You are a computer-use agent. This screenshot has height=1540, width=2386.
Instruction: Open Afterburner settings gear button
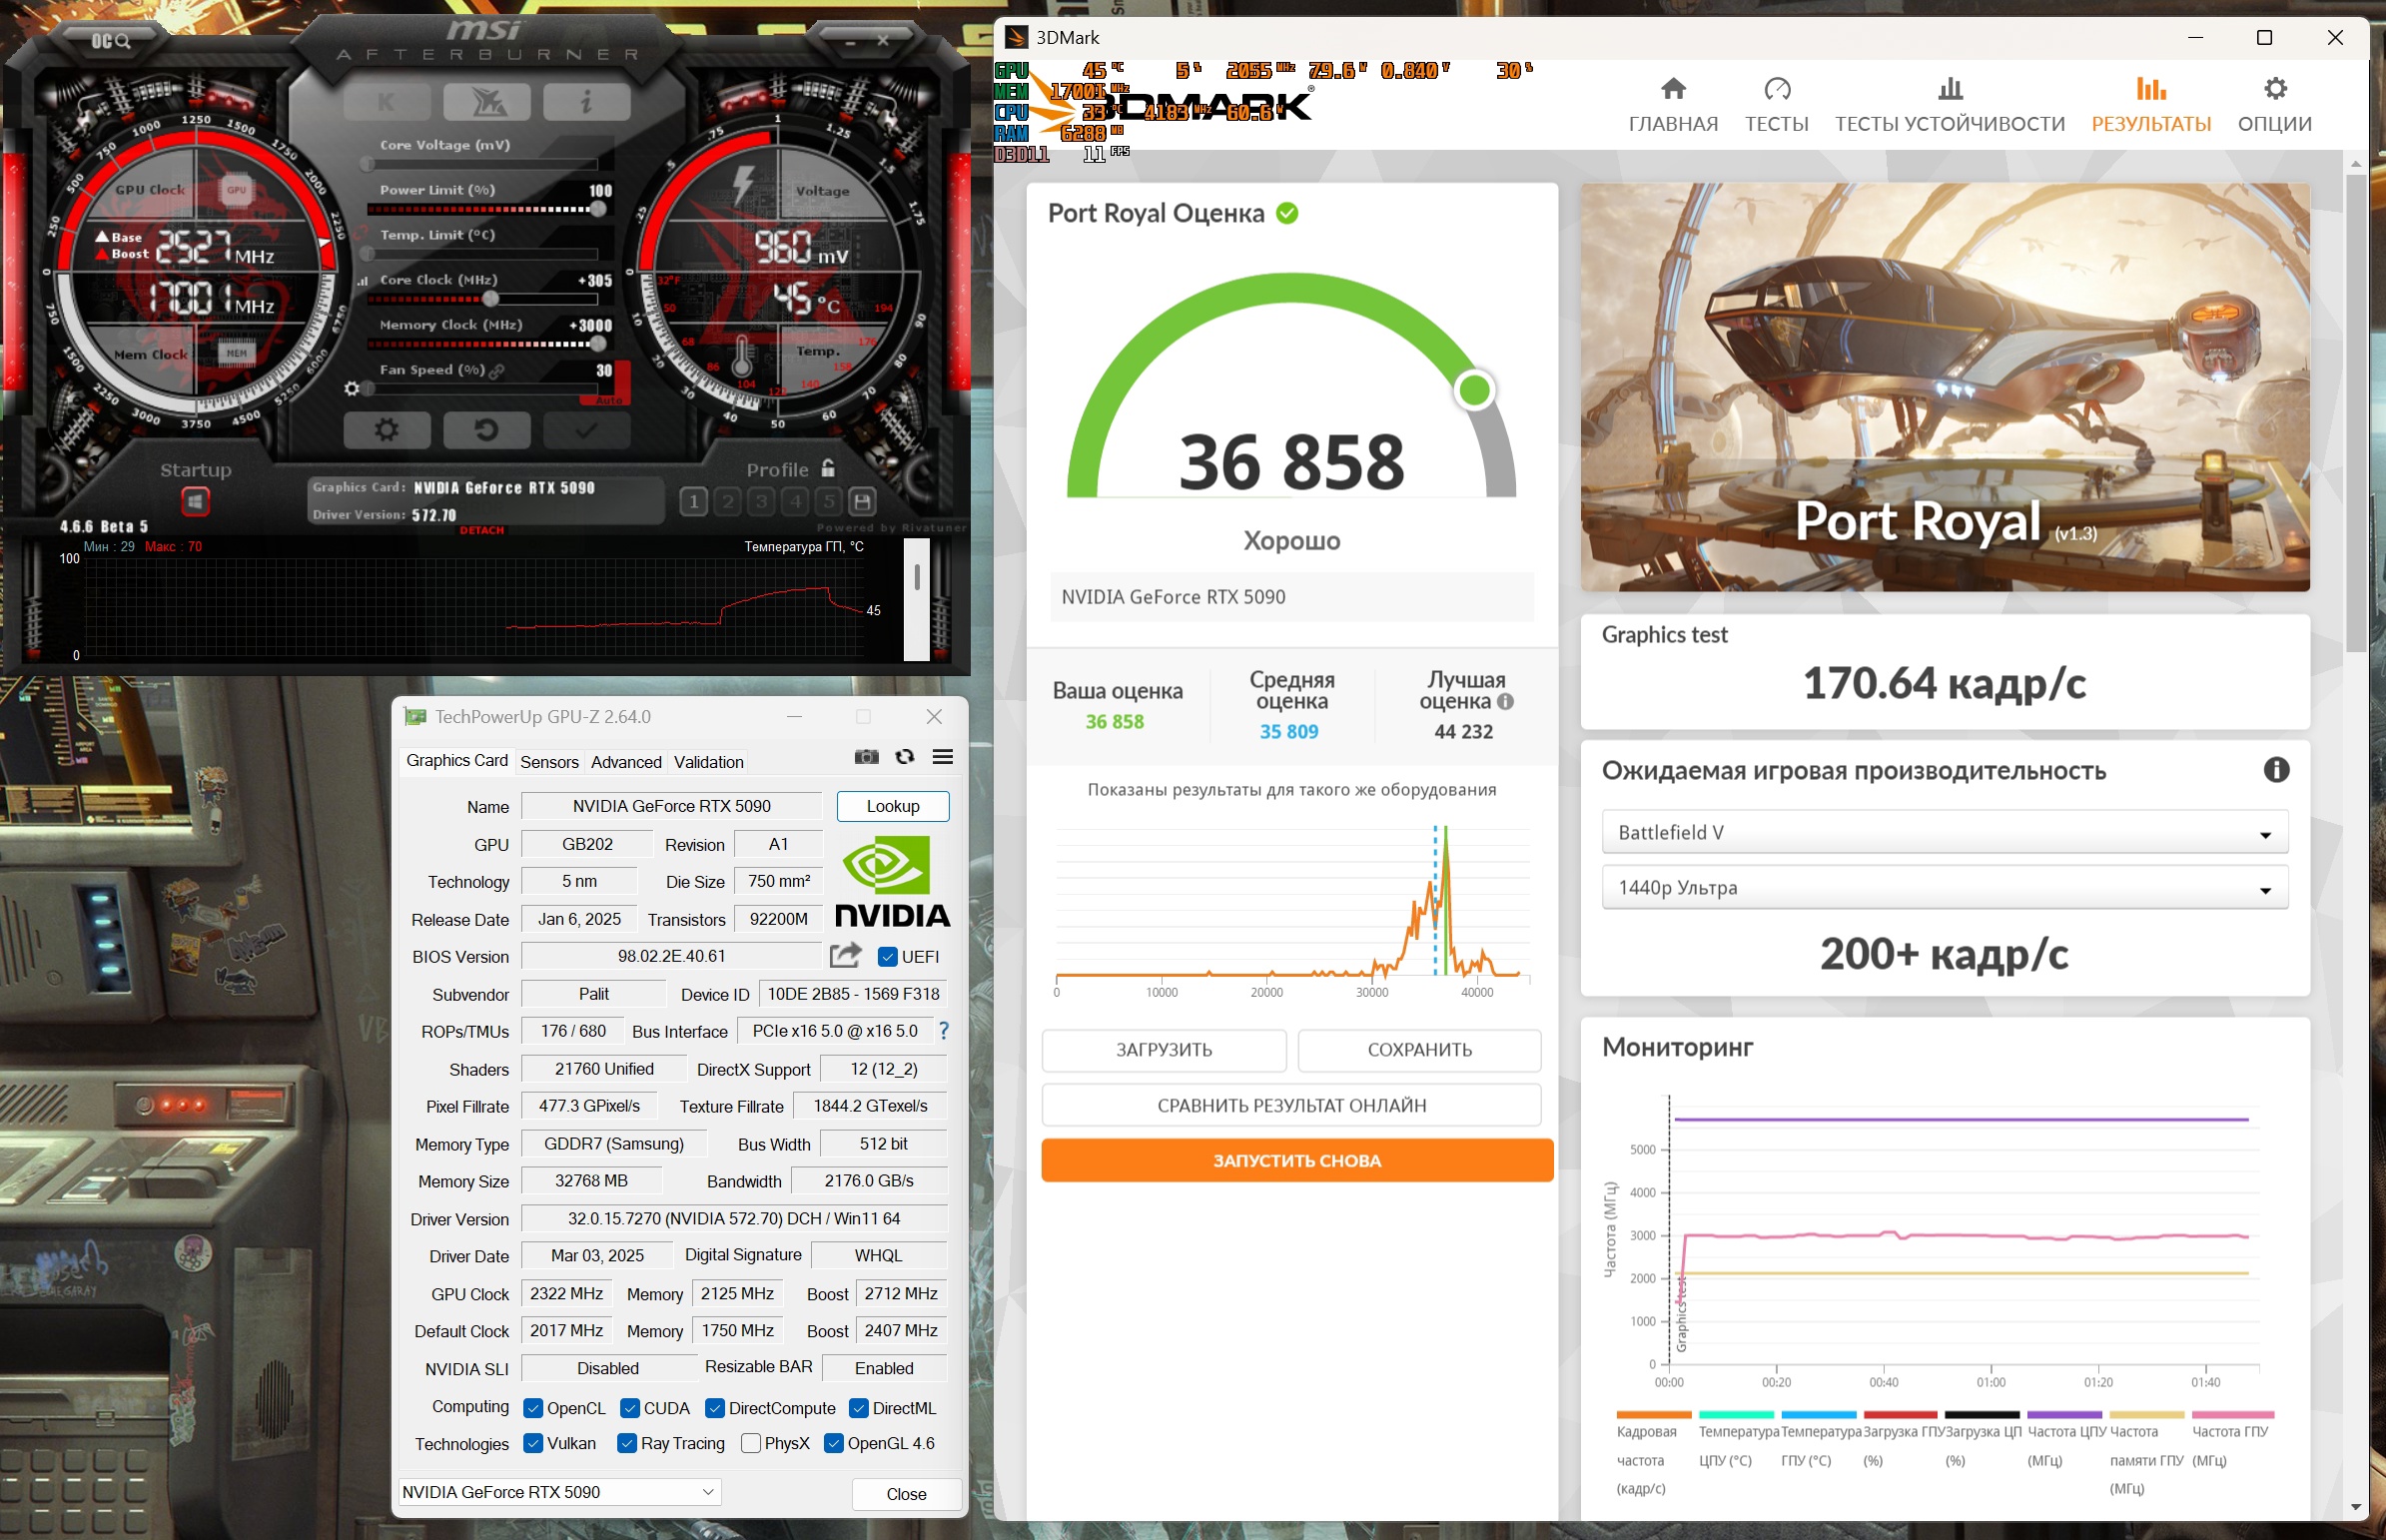387,431
